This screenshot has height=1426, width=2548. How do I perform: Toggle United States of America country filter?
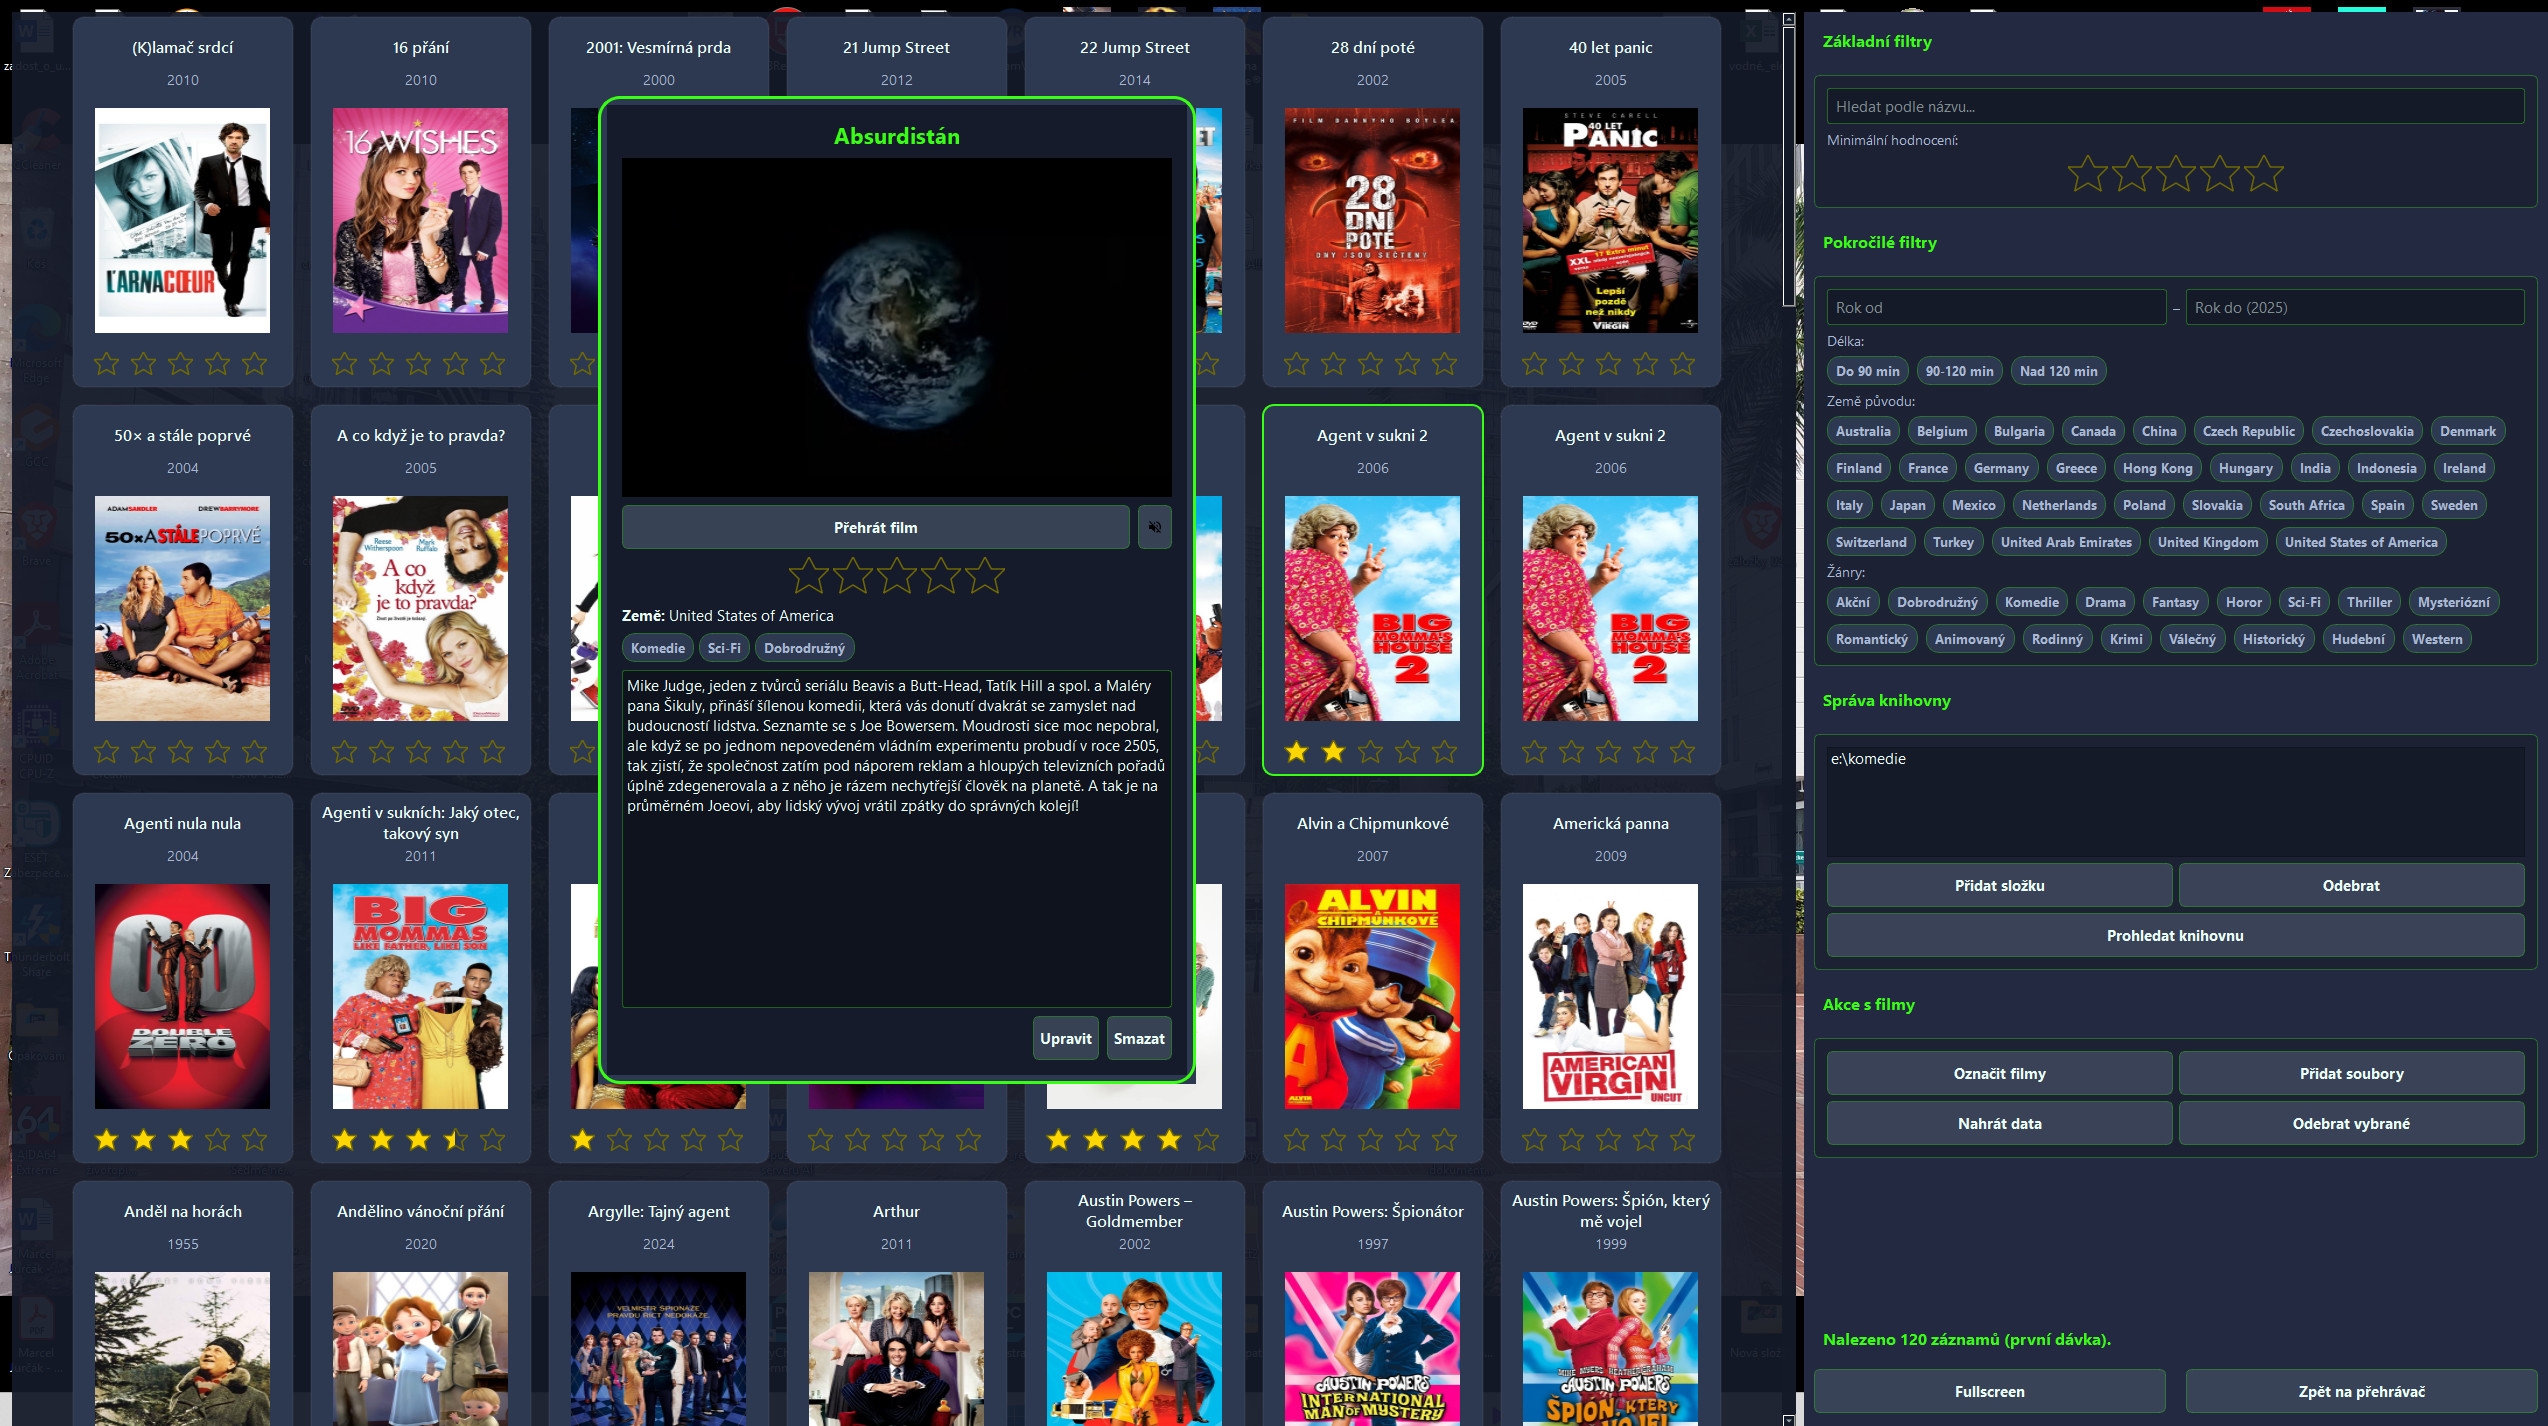2360,542
